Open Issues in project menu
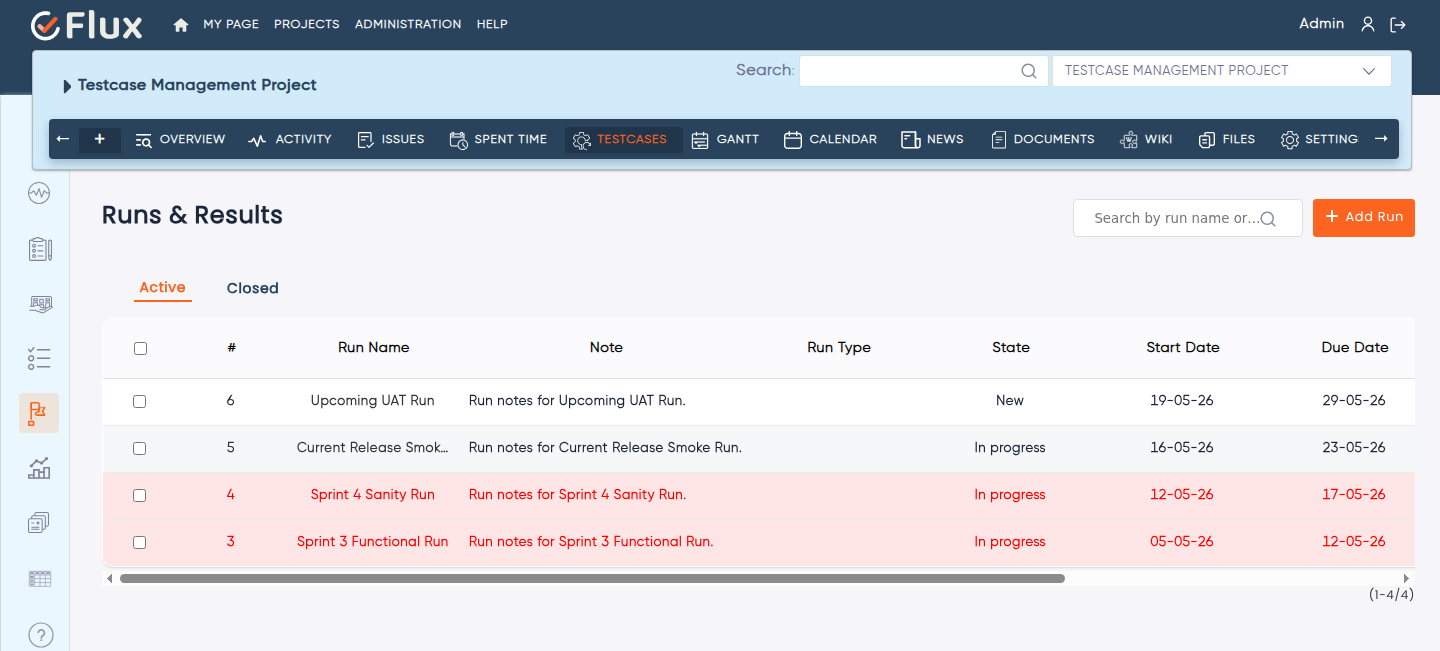Viewport: 1440px width, 651px height. pyautogui.click(x=391, y=139)
